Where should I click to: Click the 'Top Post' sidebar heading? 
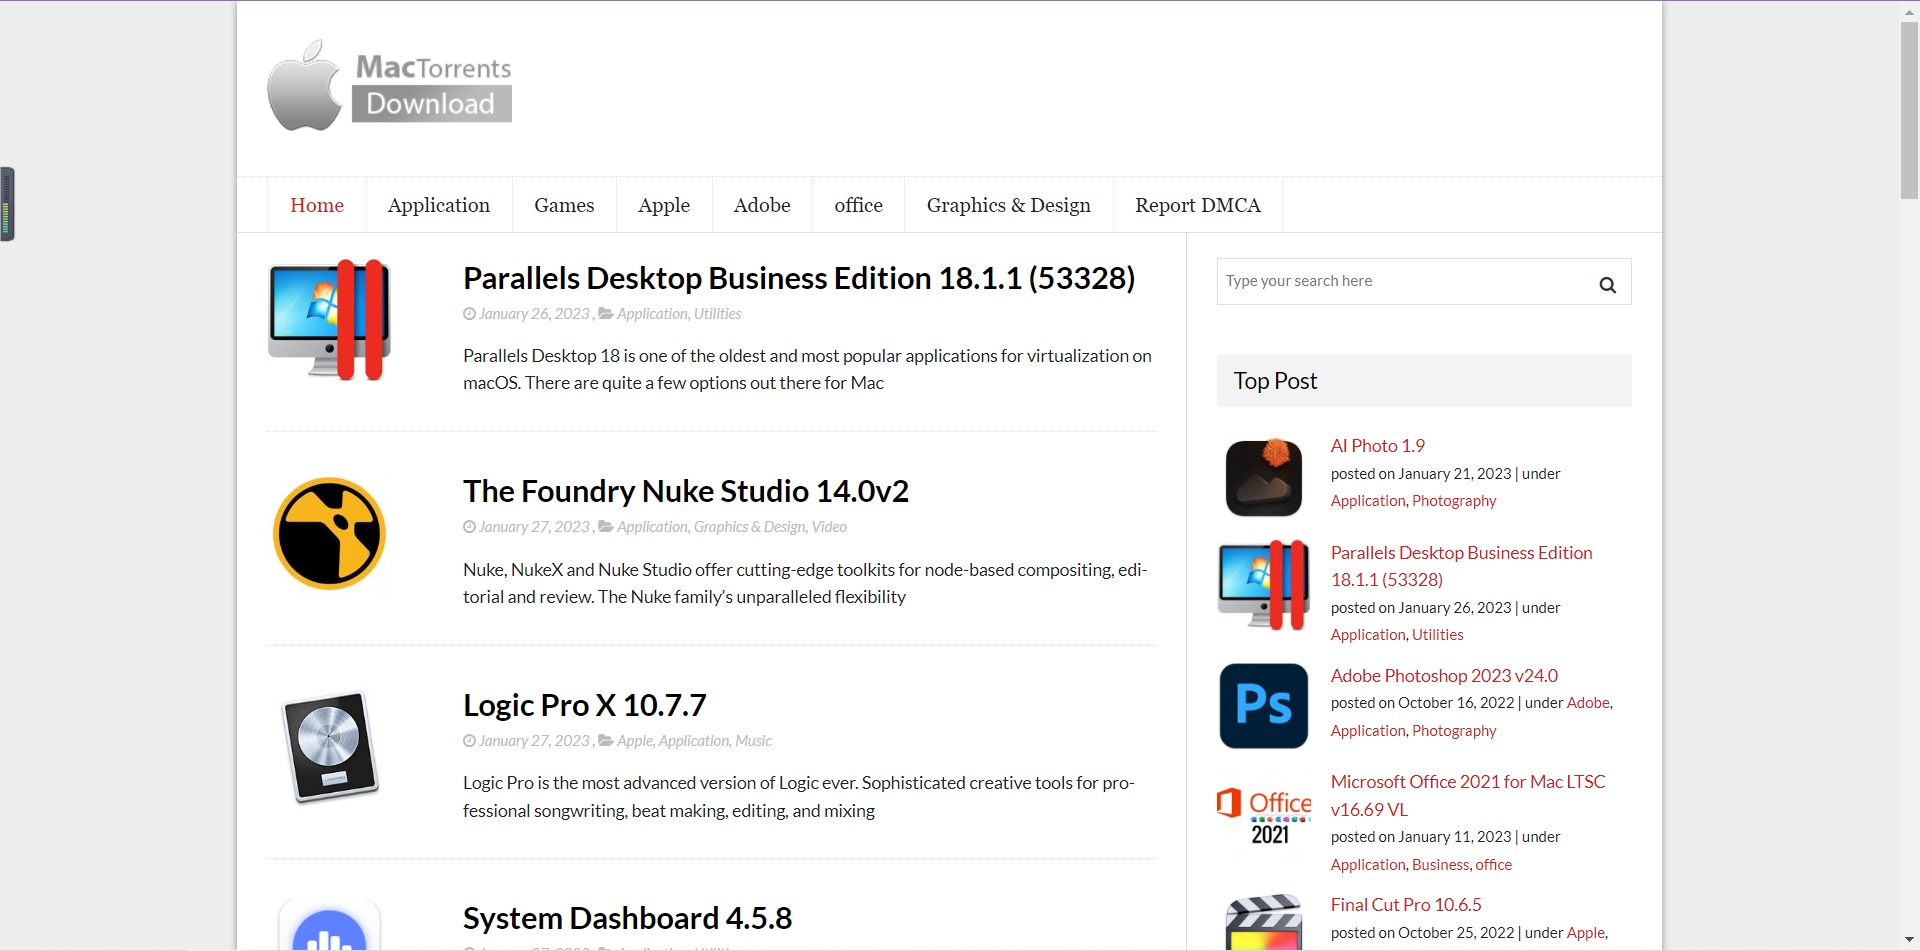pos(1275,381)
